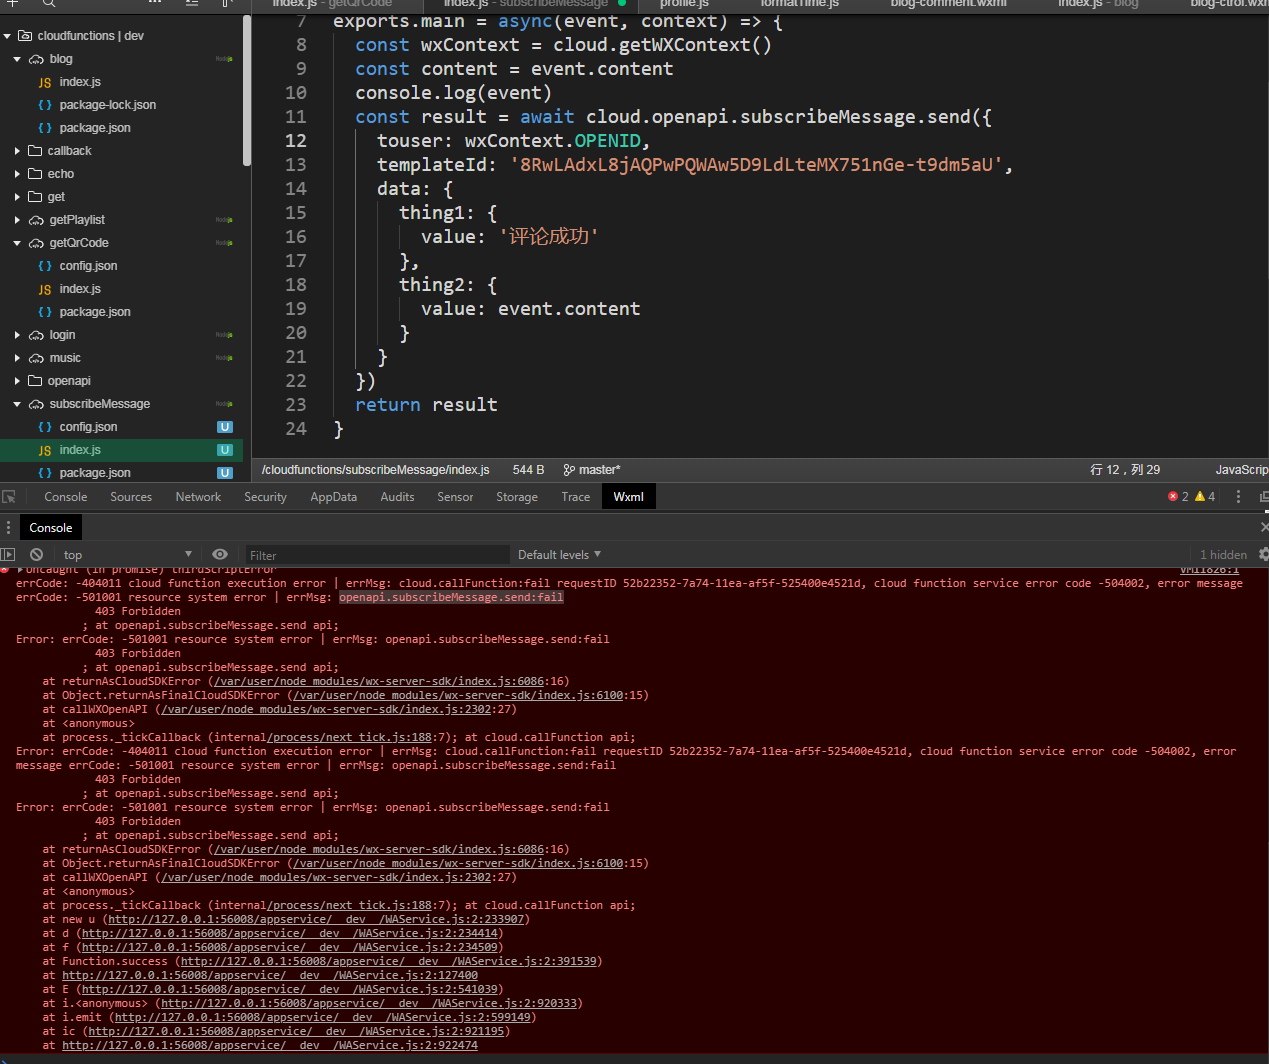Expand the login folder arrow

(x=17, y=335)
